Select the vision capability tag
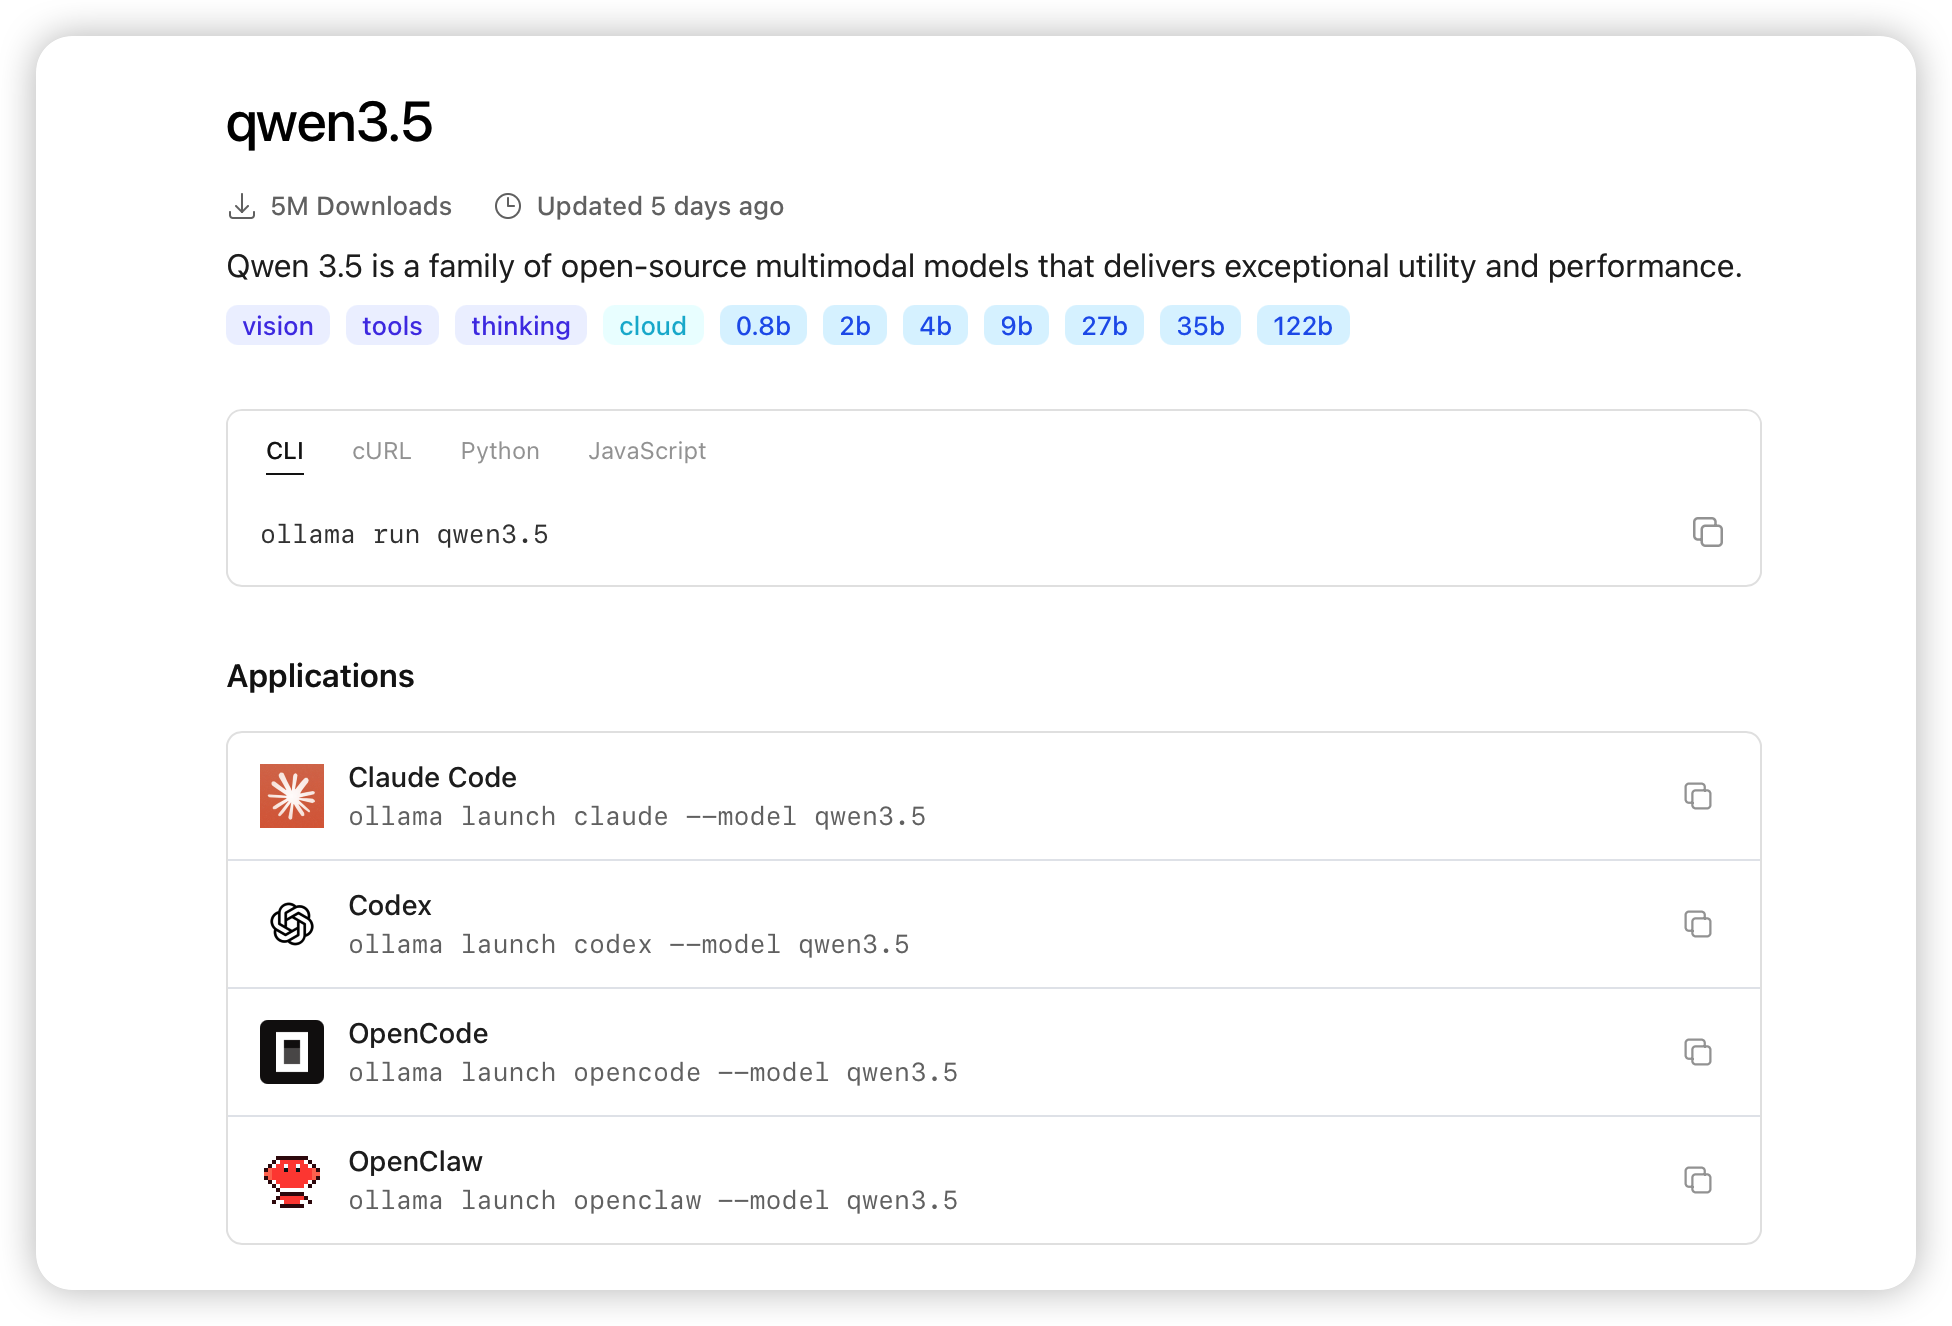The height and width of the screenshot is (1326, 1952). [x=278, y=326]
